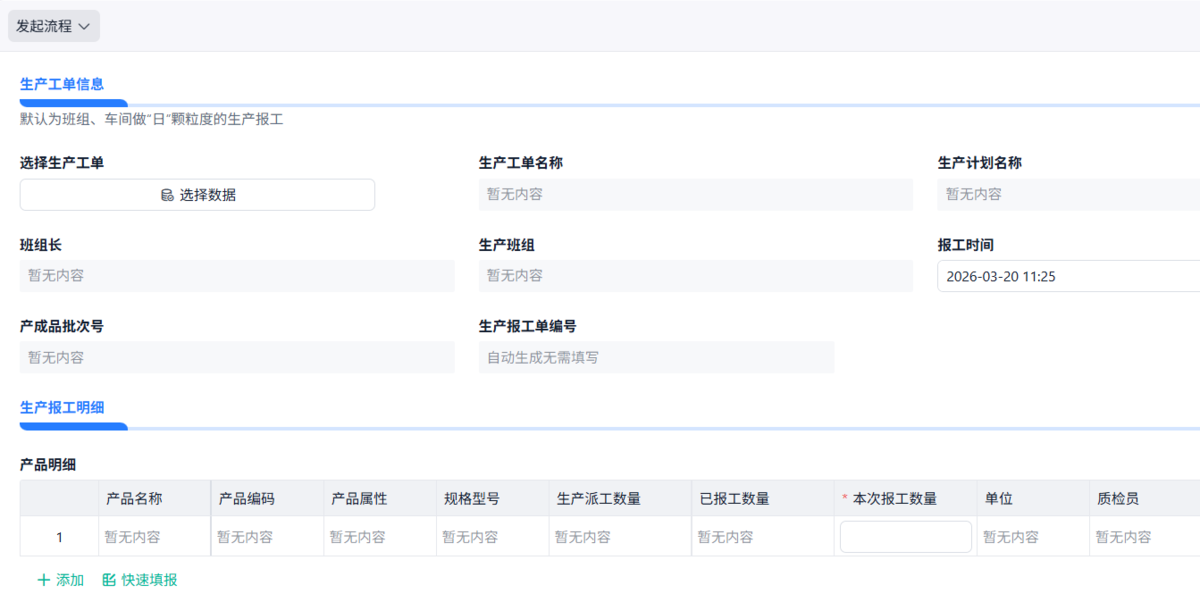Image resolution: width=1200 pixels, height=602 pixels.
Task: Select the 生产报工明细 section tab
Action: pyautogui.click(x=62, y=407)
